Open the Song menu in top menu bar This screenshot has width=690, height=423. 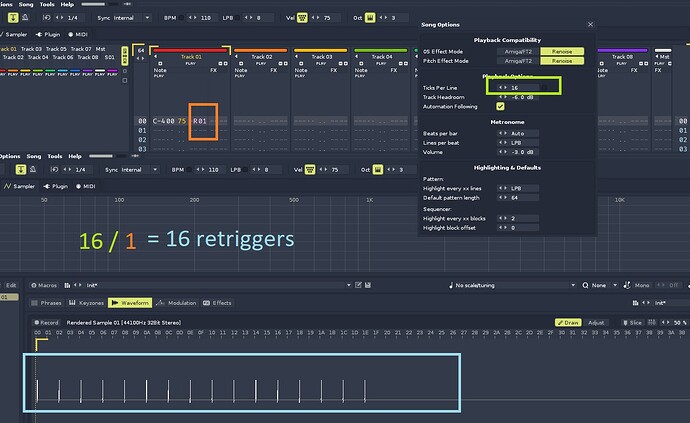[x=26, y=4]
